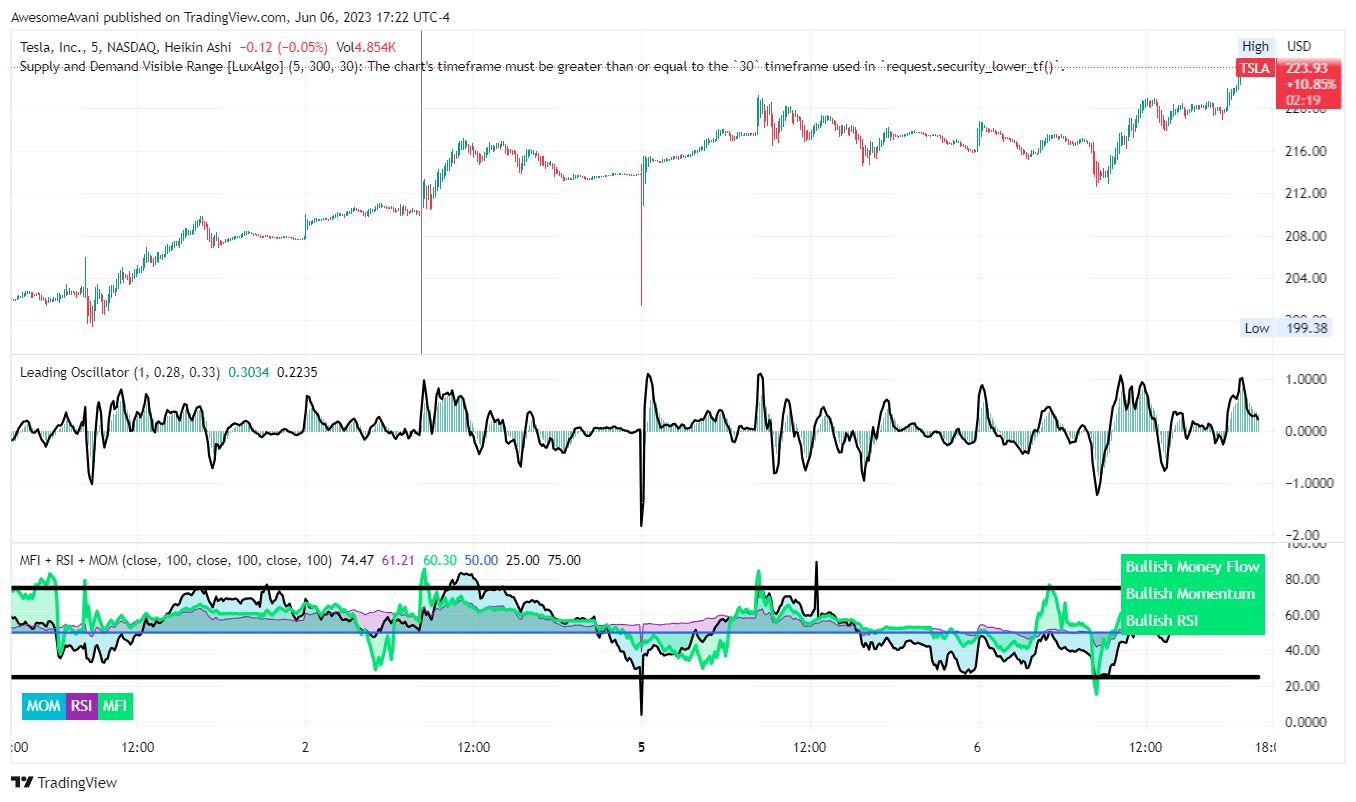Click the date 6 on time axis
This screenshot has width=1356, height=802.
977,747
